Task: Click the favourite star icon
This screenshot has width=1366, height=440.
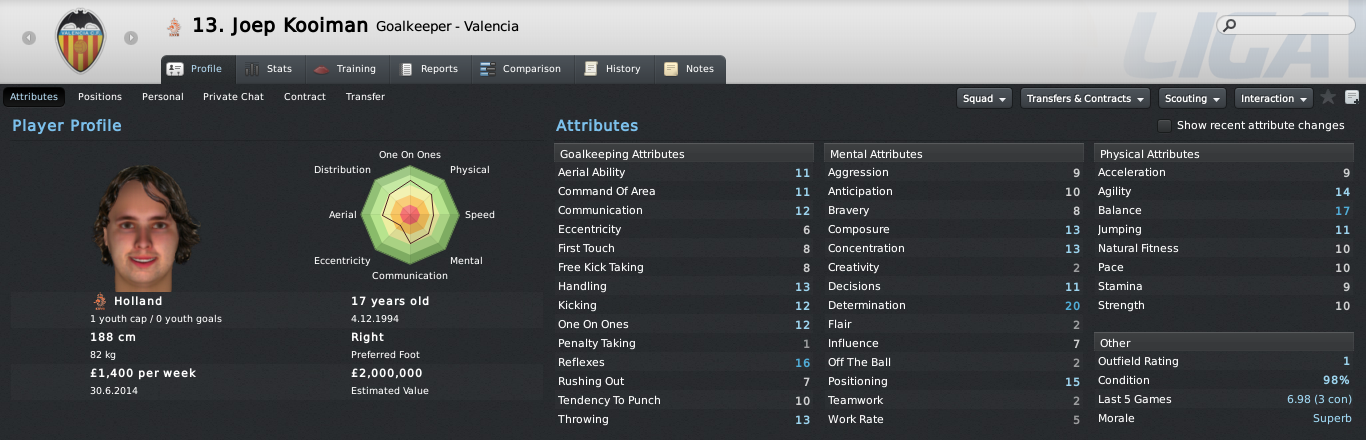Action: point(1328,97)
